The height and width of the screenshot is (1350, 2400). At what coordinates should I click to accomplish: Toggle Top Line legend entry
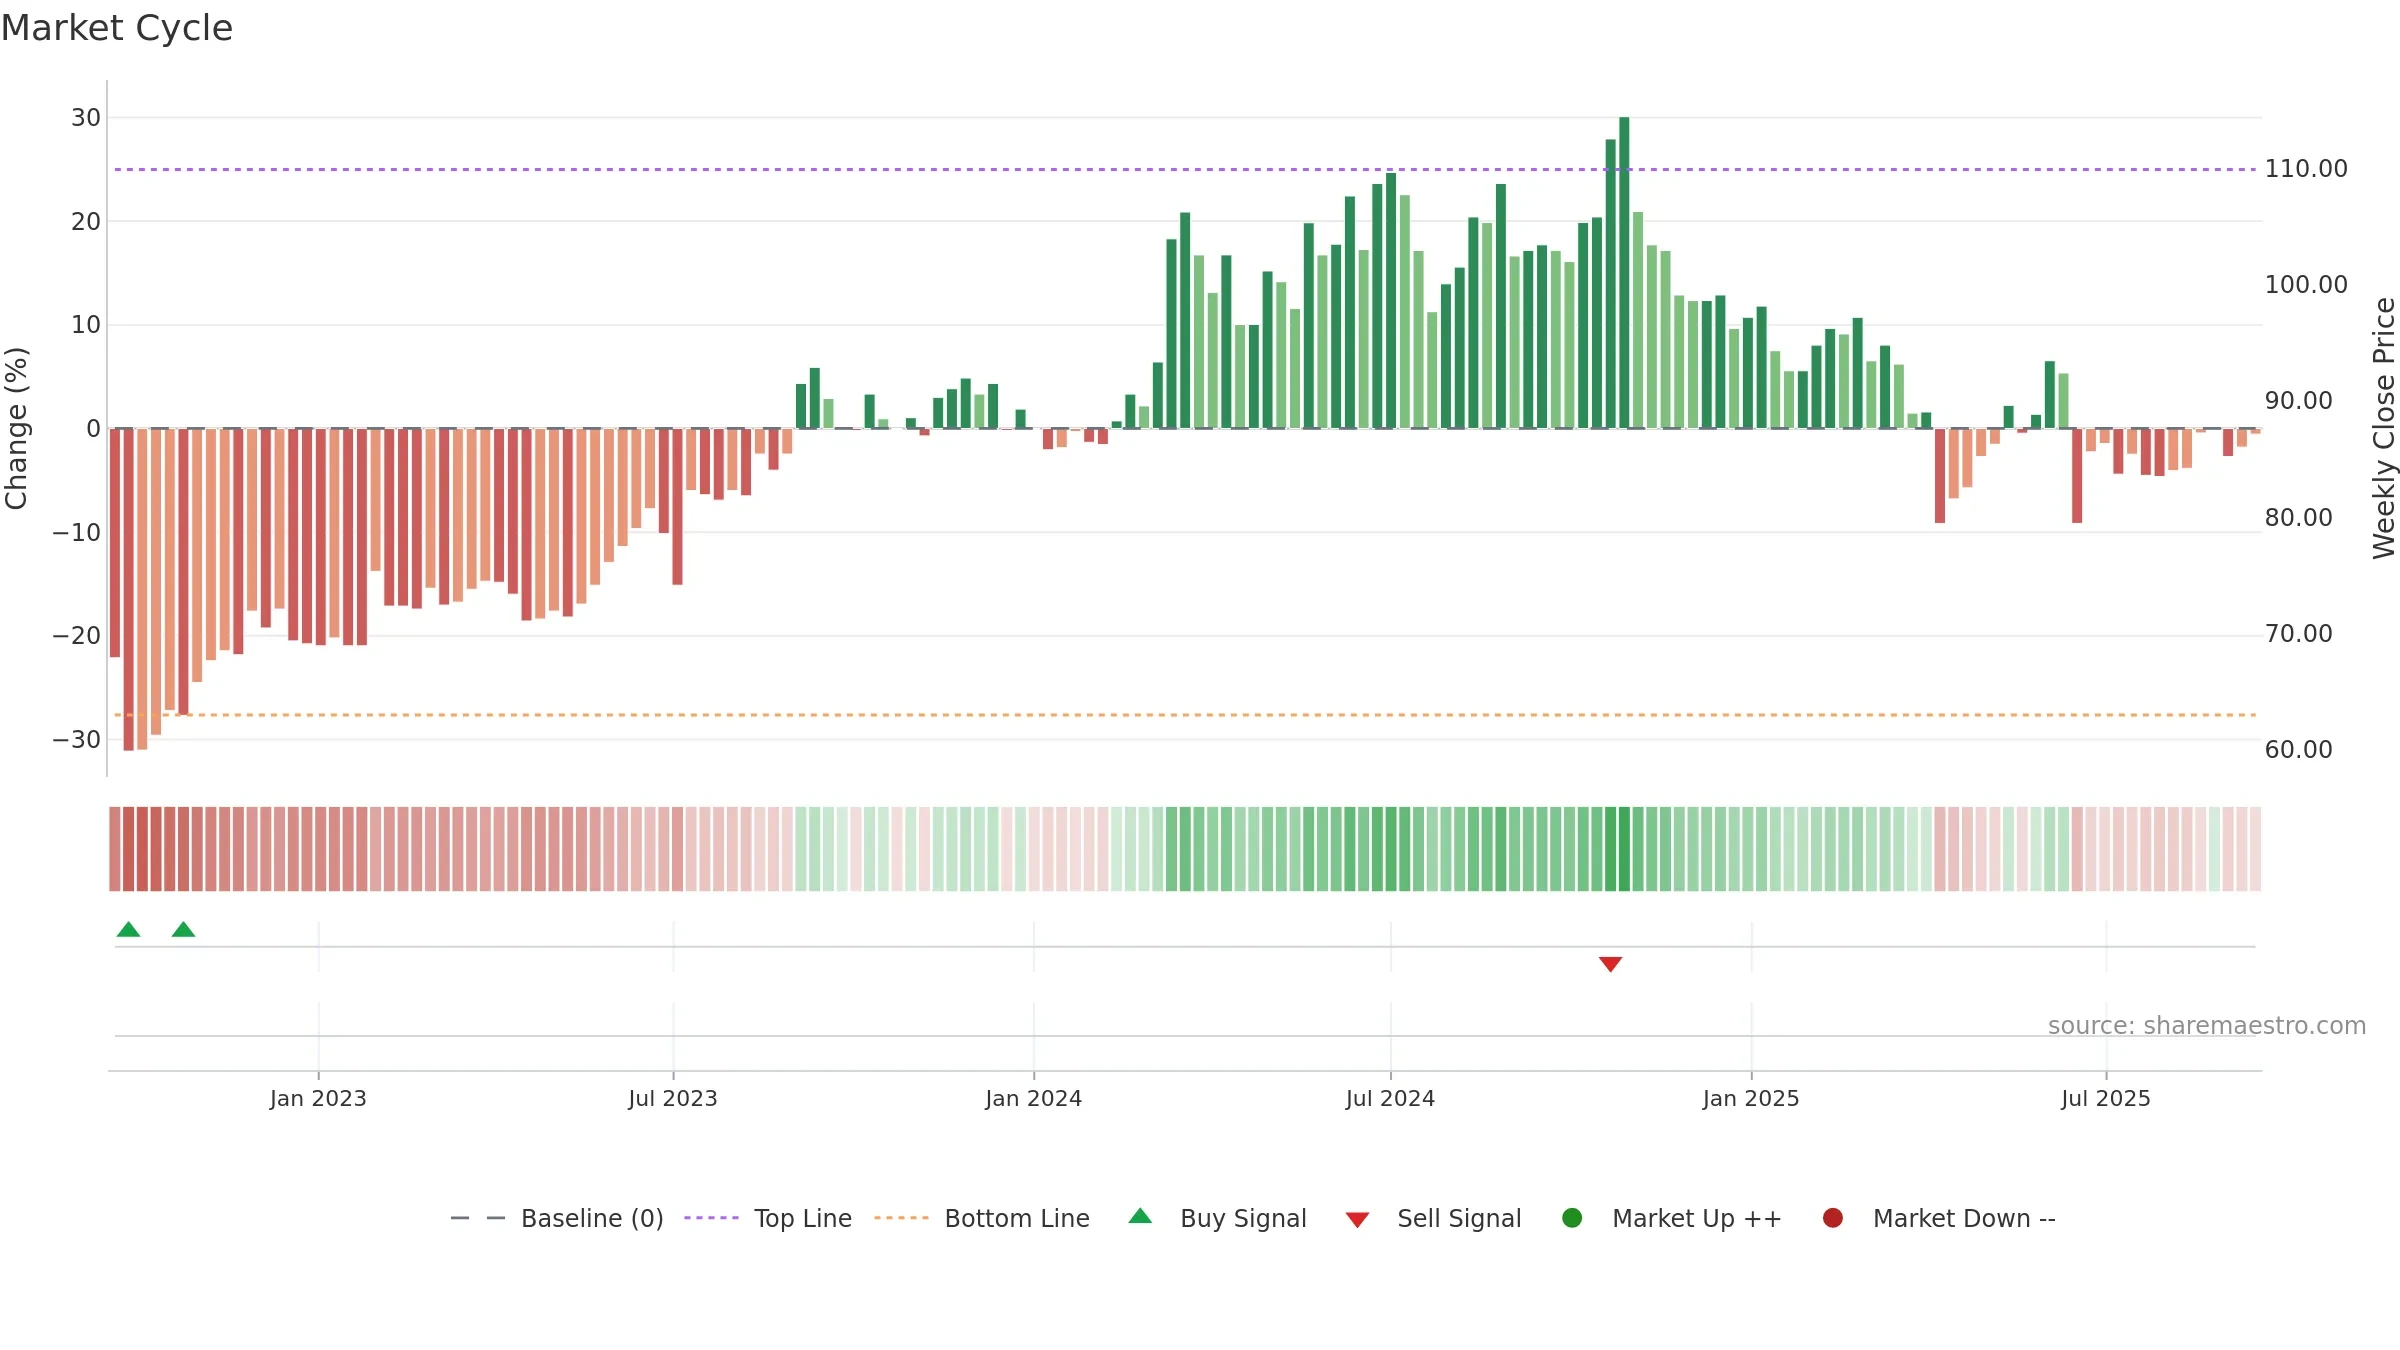coord(768,1218)
